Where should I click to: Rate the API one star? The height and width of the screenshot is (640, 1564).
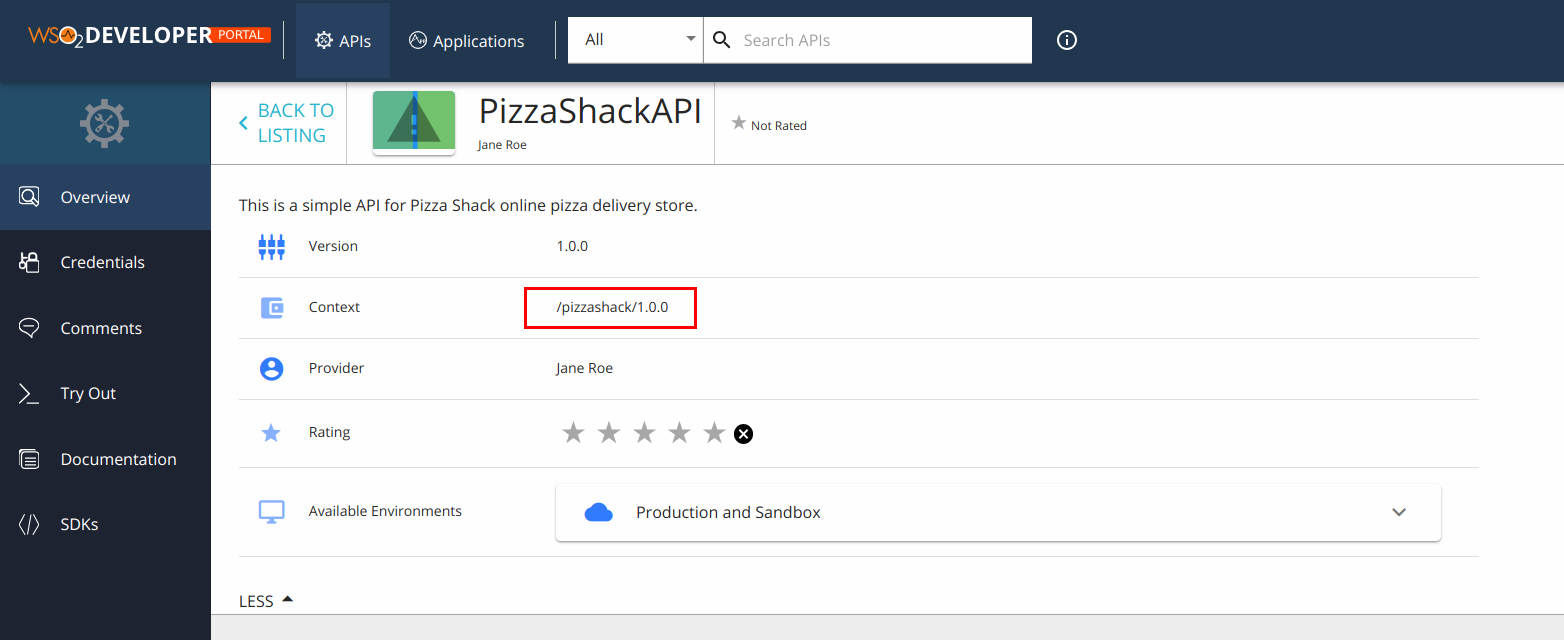coord(573,433)
